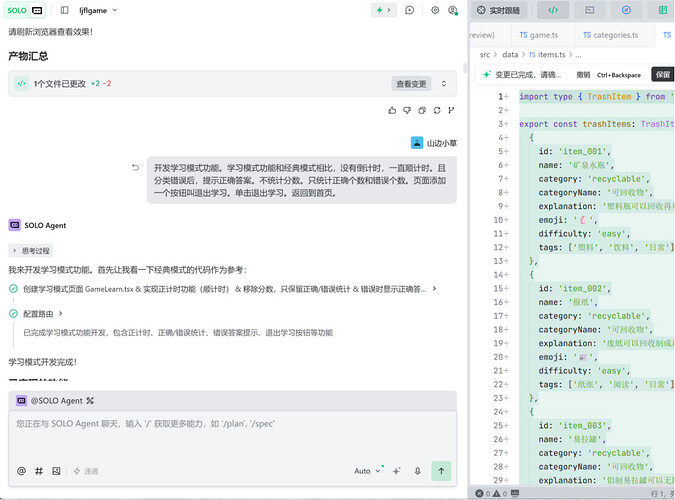The width and height of the screenshot is (675, 500).
Task: Switch to the terminal view icon
Action: click(x=590, y=10)
